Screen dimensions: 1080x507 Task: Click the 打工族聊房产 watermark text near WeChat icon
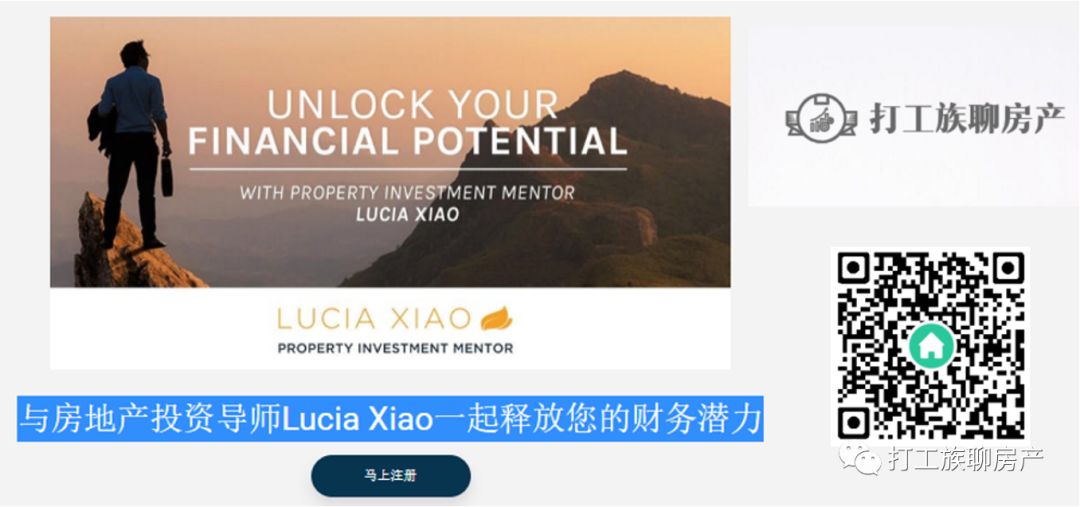point(965,459)
